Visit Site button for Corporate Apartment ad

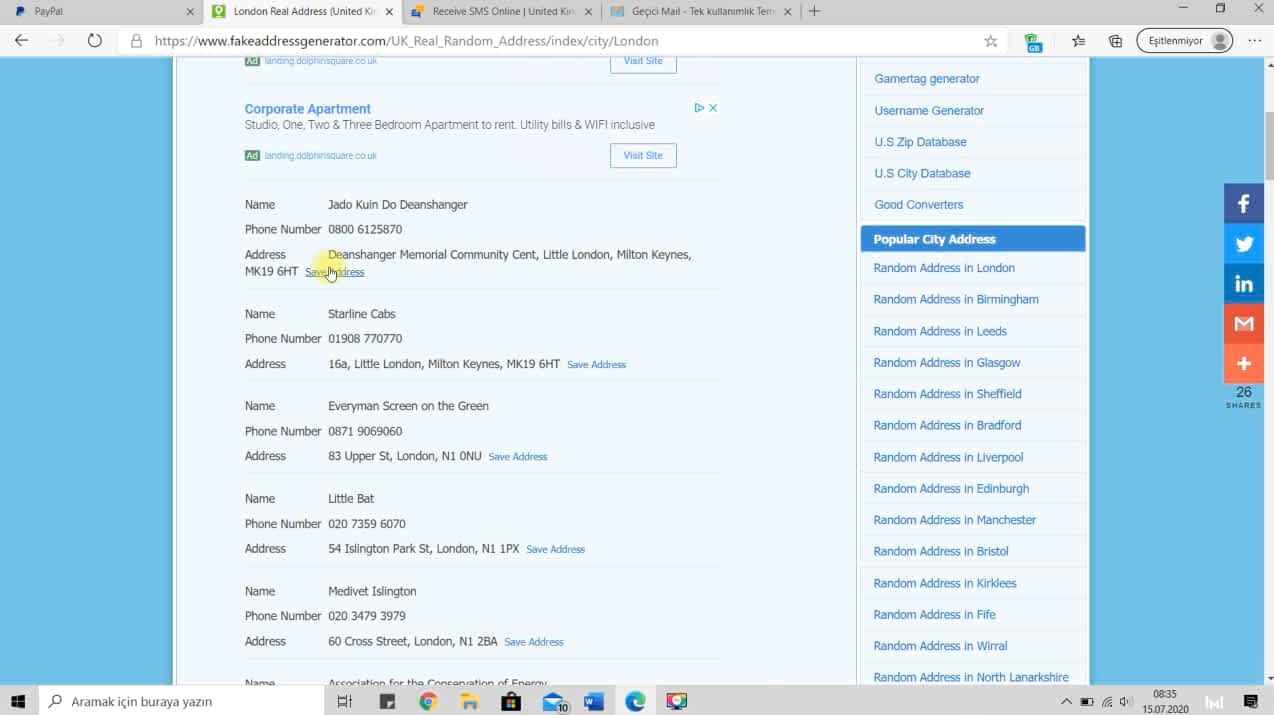(x=643, y=155)
